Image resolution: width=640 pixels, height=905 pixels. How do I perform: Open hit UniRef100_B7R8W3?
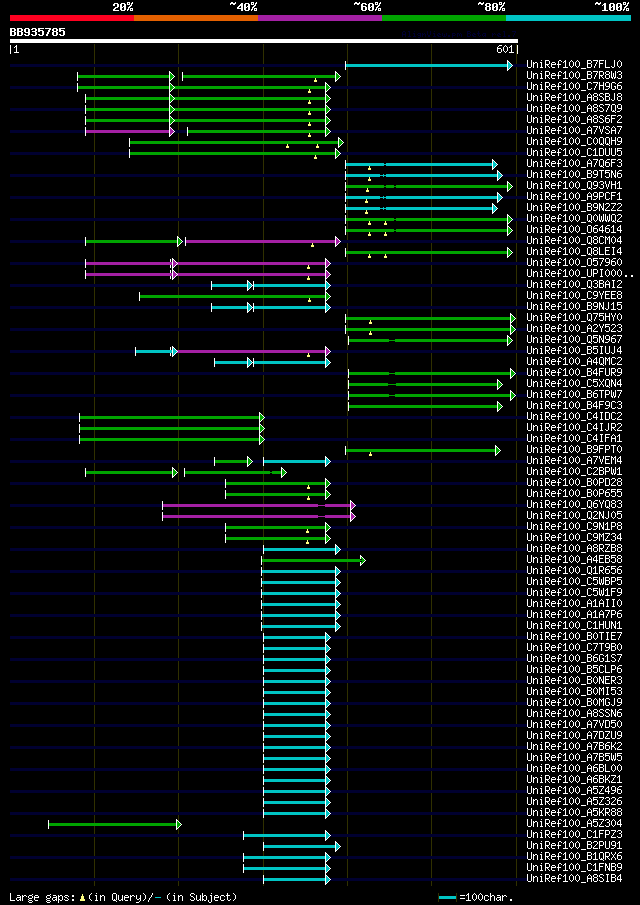574,76
